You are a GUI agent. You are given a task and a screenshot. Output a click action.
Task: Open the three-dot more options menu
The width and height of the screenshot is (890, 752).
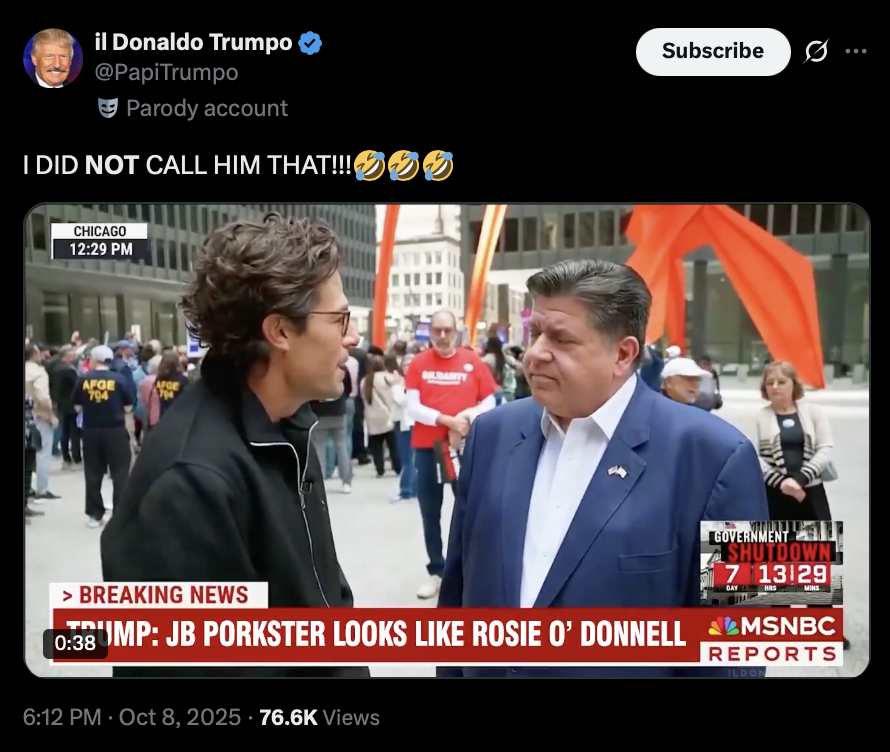tap(855, 52)
